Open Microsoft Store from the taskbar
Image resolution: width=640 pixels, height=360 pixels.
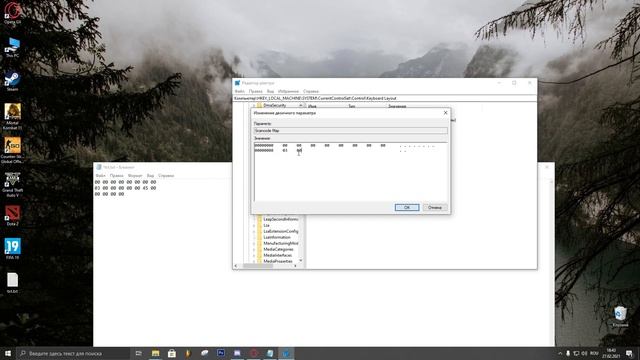click(x=172, y=353)
